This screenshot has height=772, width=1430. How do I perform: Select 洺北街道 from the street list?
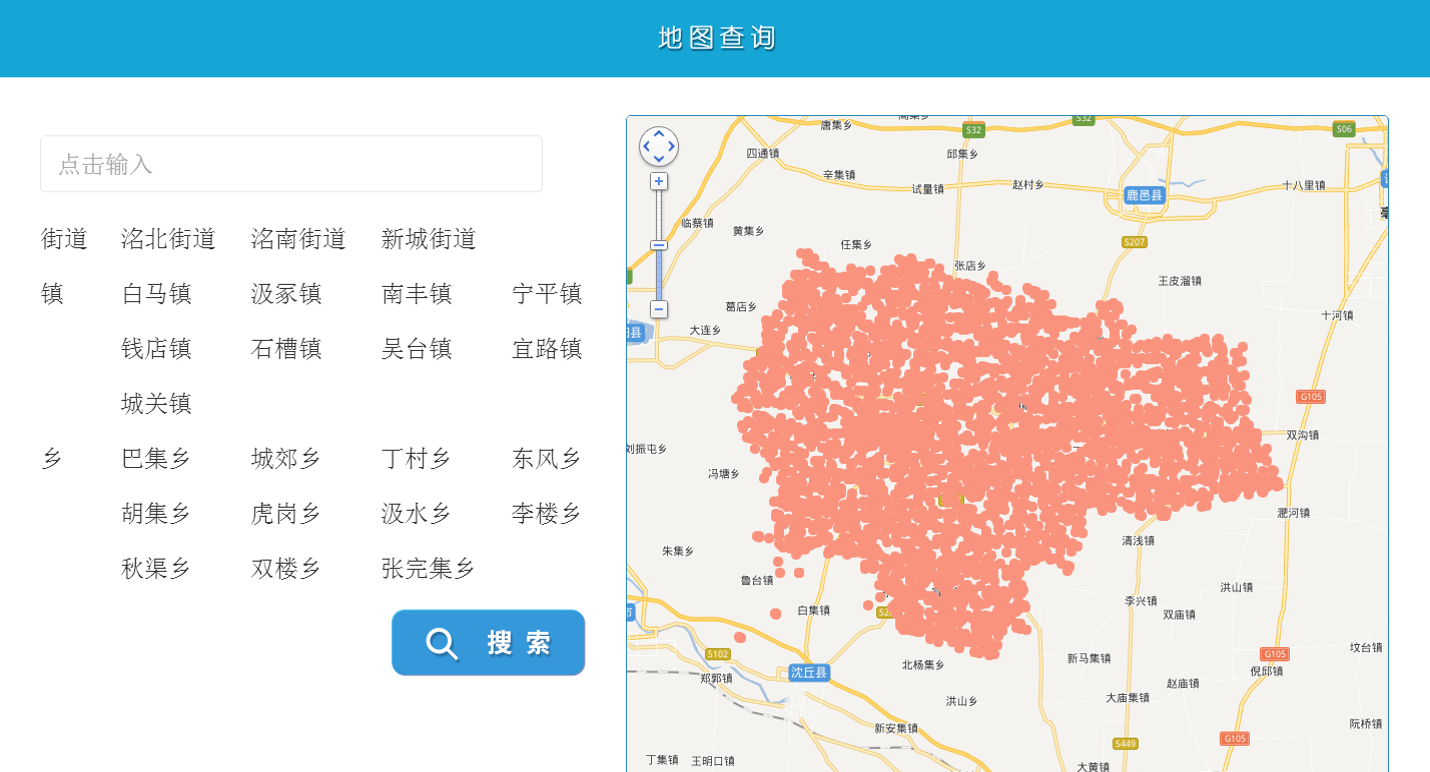pos(168,239)
